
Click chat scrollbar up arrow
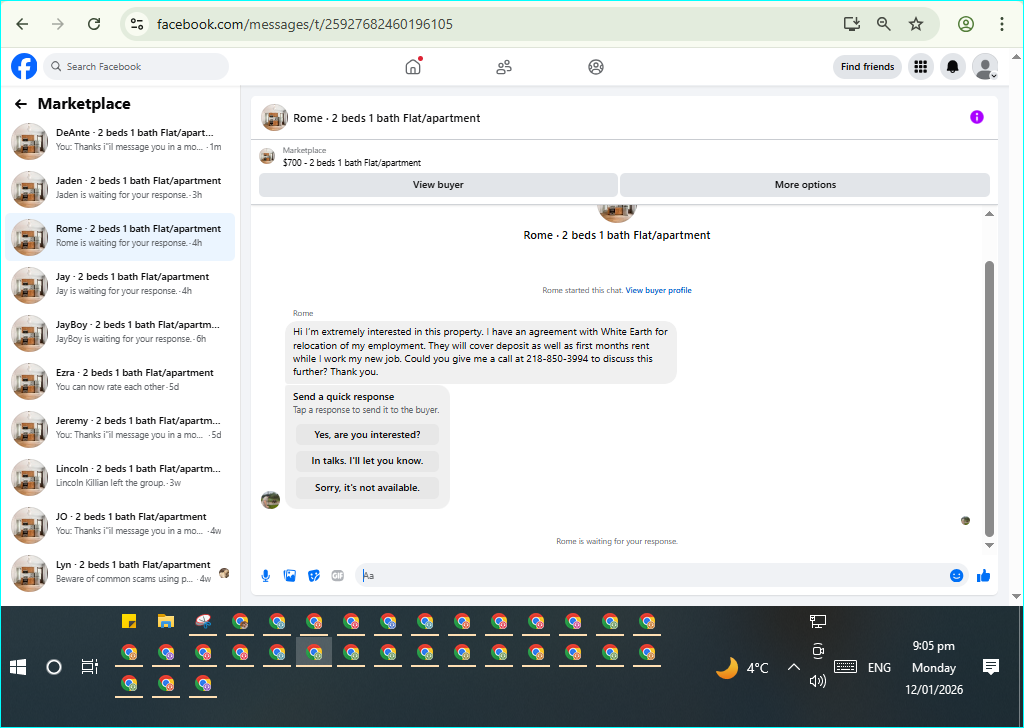click(x=989, y=214)
